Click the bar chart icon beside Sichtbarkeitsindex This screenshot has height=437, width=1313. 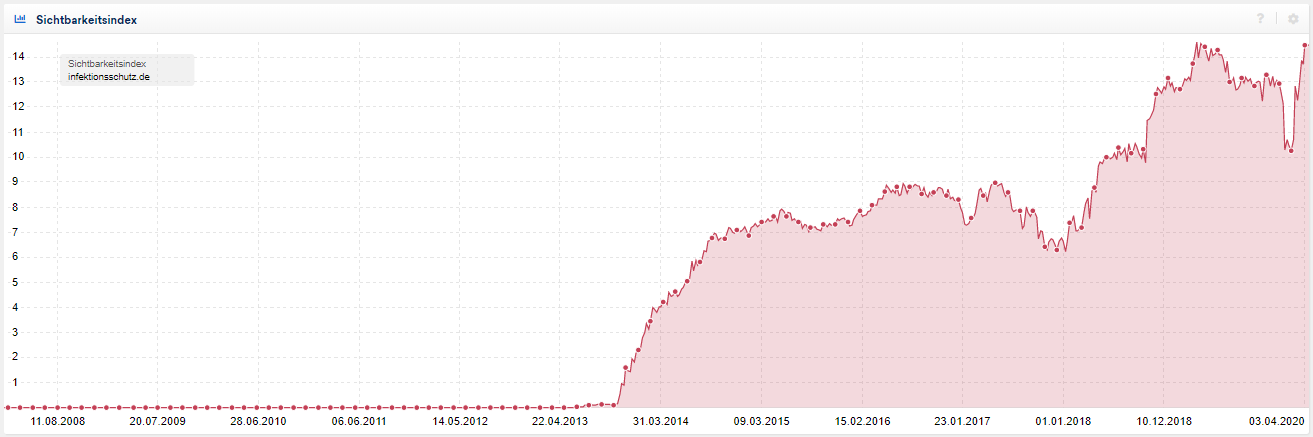(x=20, y=19)
